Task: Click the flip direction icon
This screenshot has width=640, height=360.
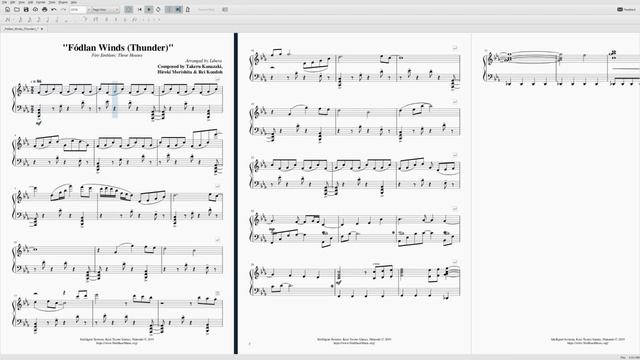Action: tap(135, 20)
